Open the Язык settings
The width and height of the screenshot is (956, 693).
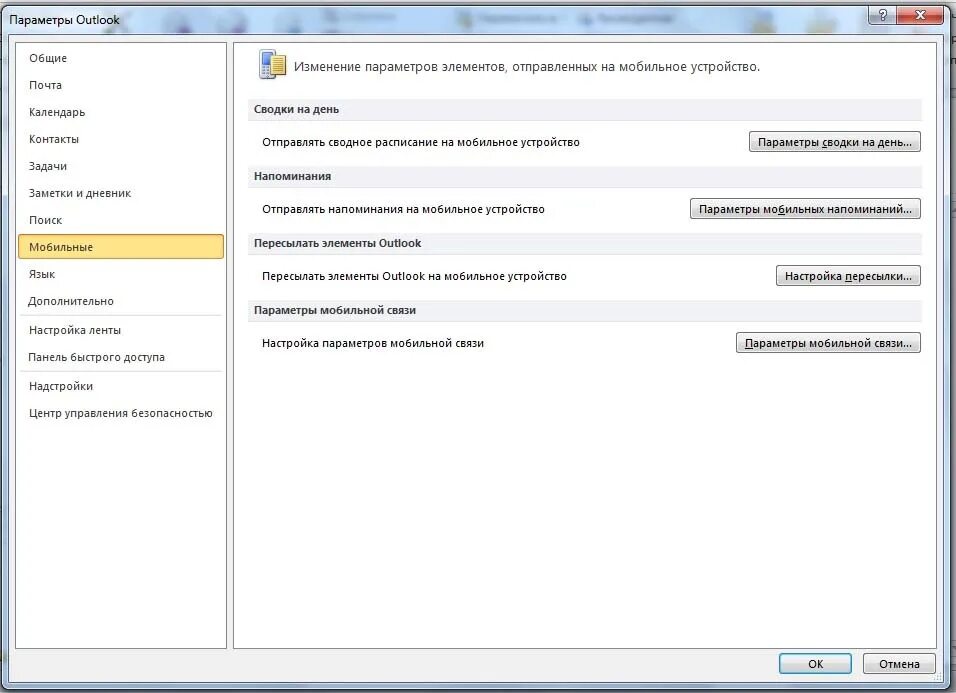(x=121, y=274)
